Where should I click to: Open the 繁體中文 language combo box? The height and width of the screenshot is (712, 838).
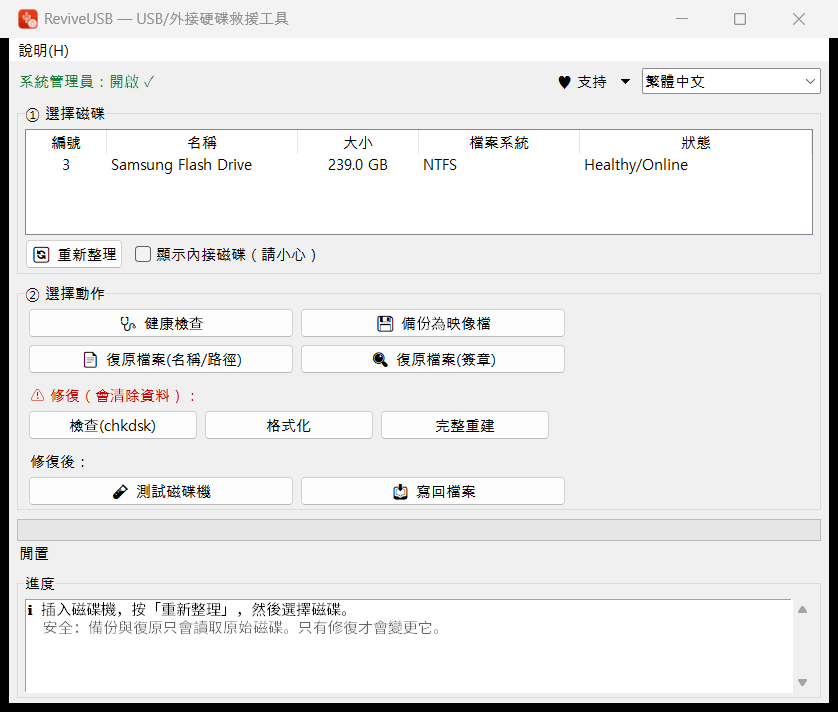(x=731, y=81)
